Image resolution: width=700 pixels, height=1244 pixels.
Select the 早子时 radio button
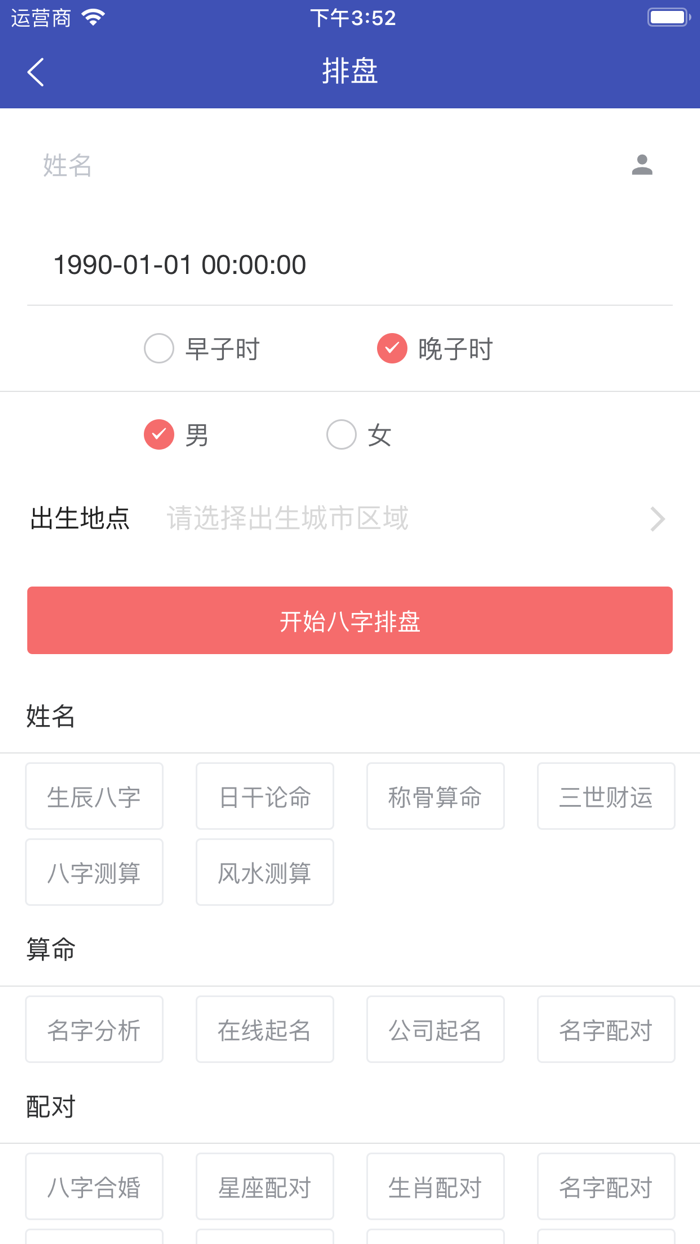point(158,349)
